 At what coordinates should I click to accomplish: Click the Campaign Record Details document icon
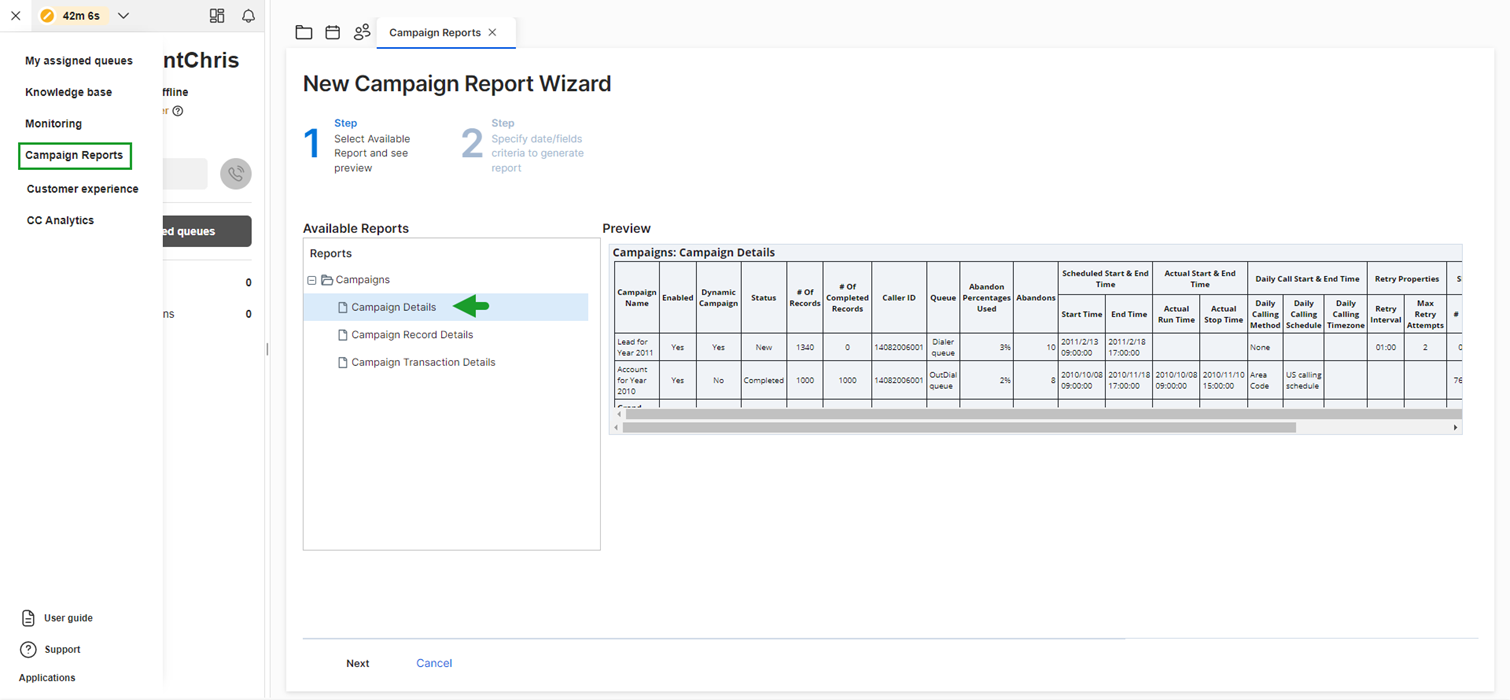[x=342, y=335]
